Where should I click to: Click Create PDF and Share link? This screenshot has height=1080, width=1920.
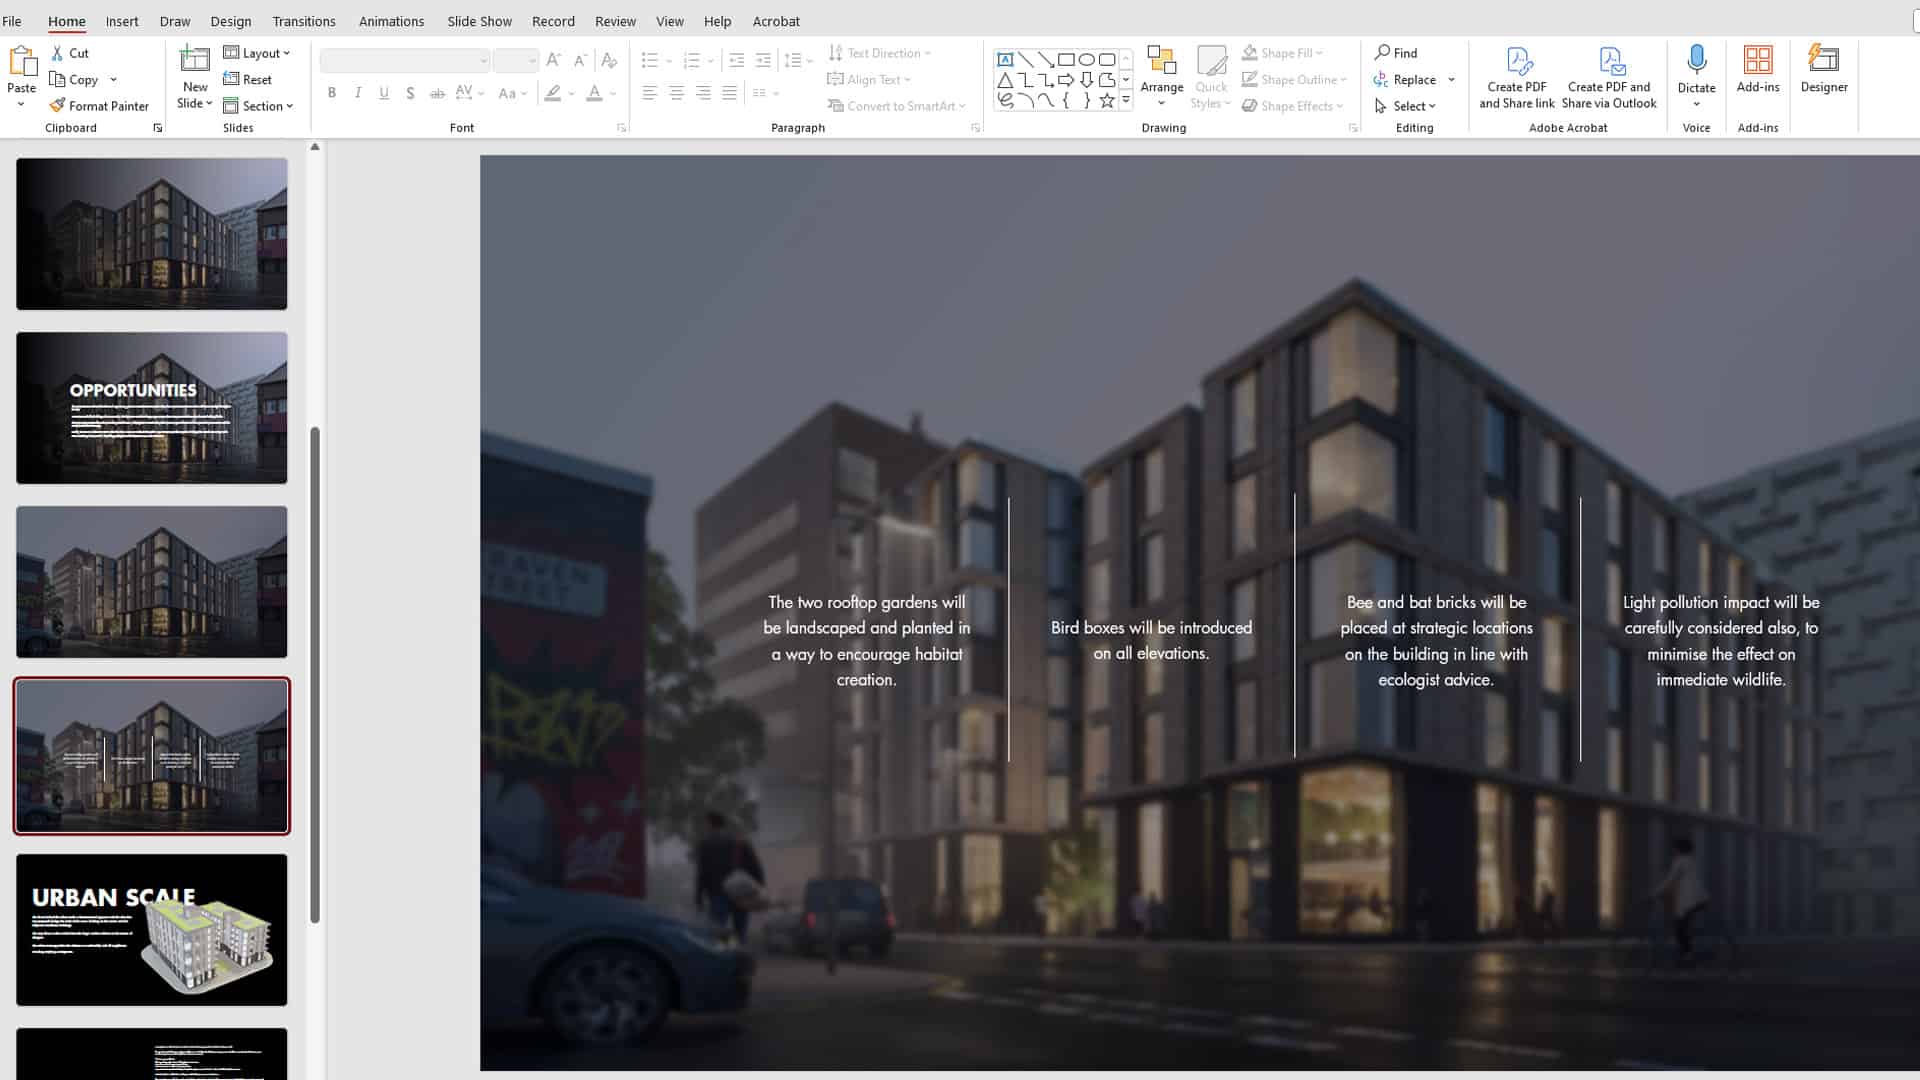click(x=1516, y=77)
